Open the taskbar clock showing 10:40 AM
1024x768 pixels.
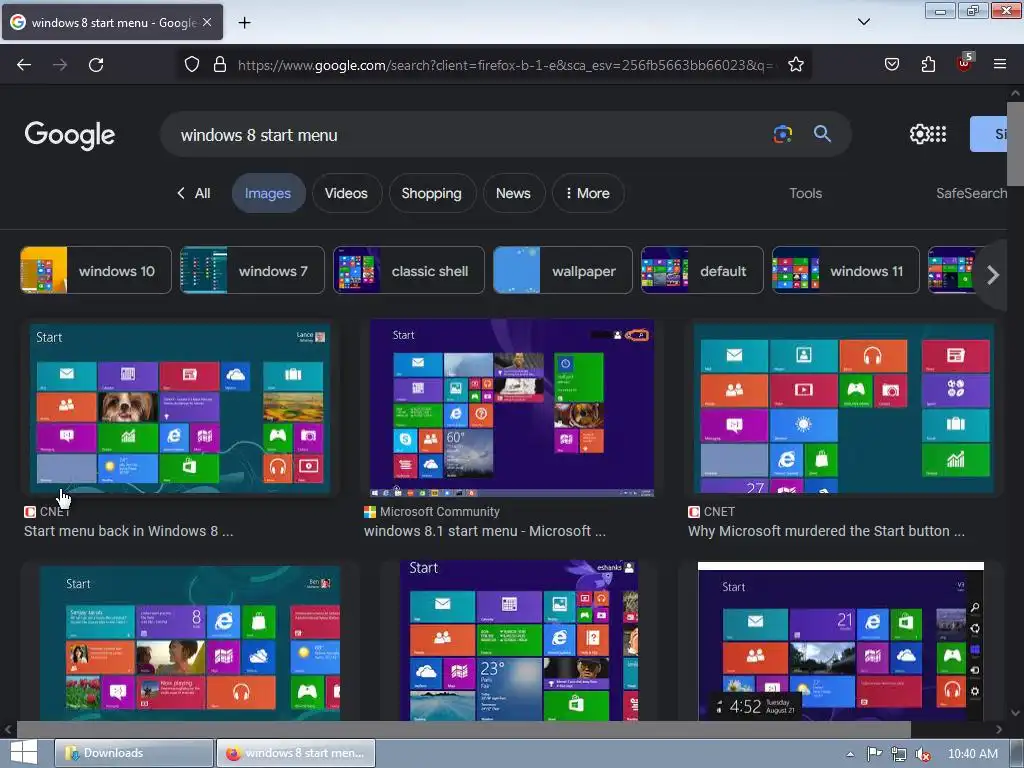pos(972,754)
